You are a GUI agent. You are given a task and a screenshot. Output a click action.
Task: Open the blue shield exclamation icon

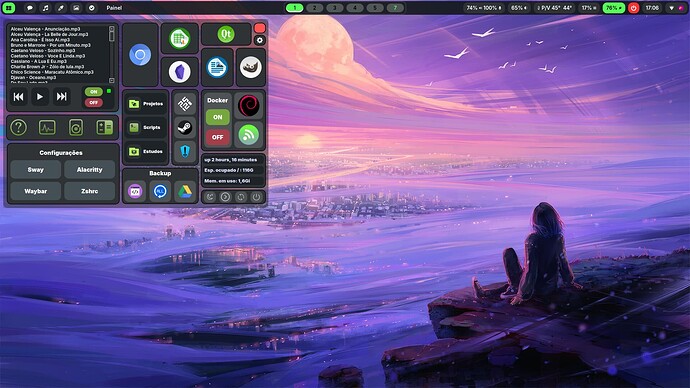pyautogui.click(x=185, y=151)
